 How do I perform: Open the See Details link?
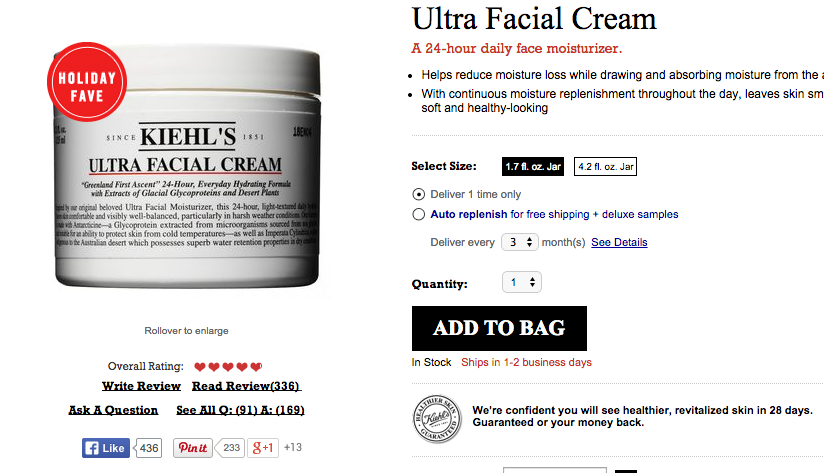(x=619, y=242)
